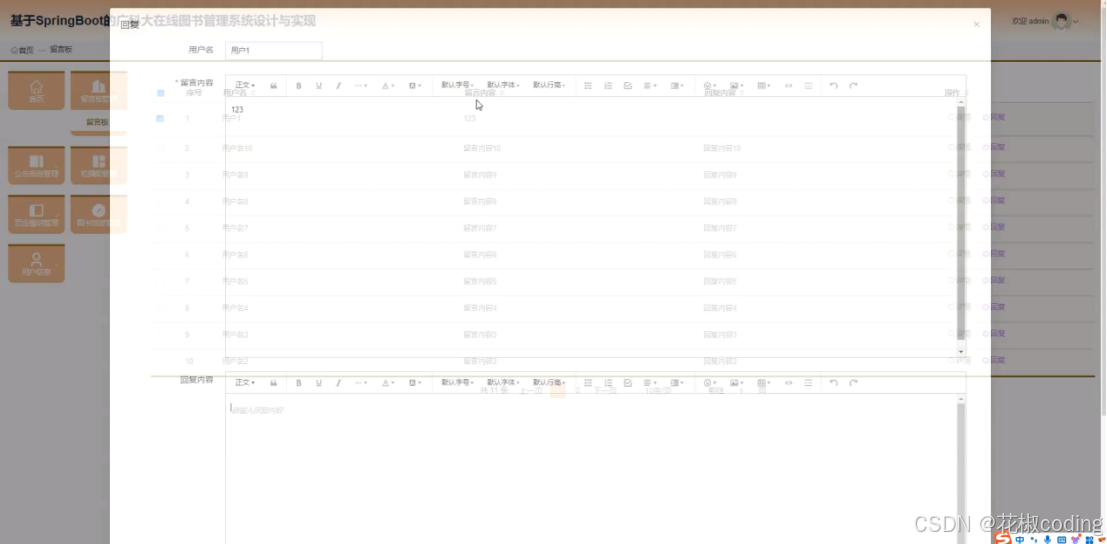Click the Sogou input method S icon
1107x544 pixels.
click(x=1003, y=538)
